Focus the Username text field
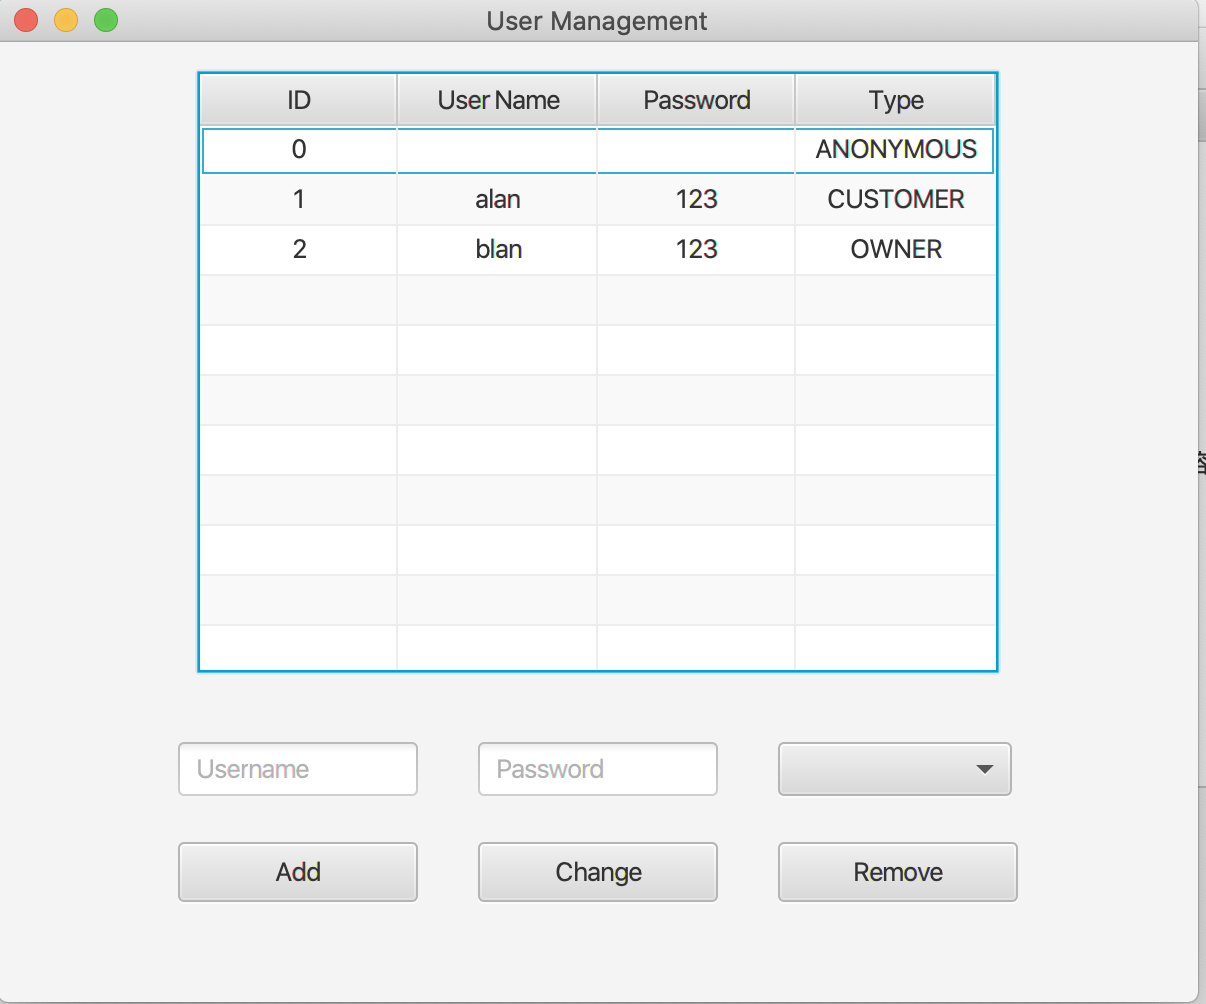 click(x=298, y=769)
